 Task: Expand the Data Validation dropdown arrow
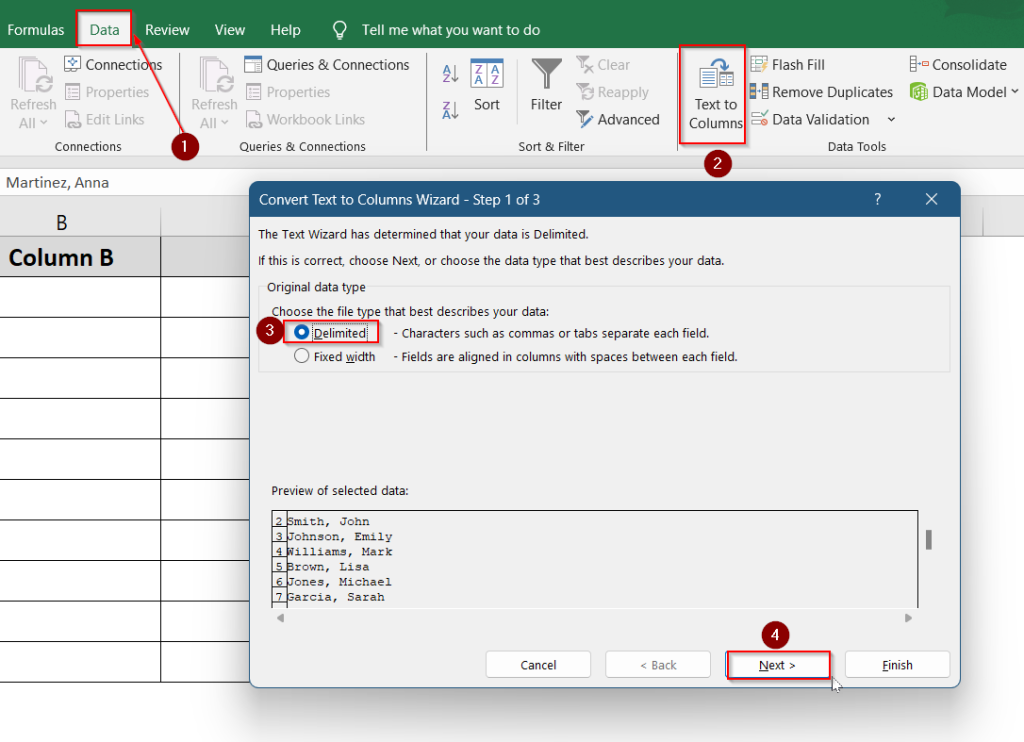(891, 120)
